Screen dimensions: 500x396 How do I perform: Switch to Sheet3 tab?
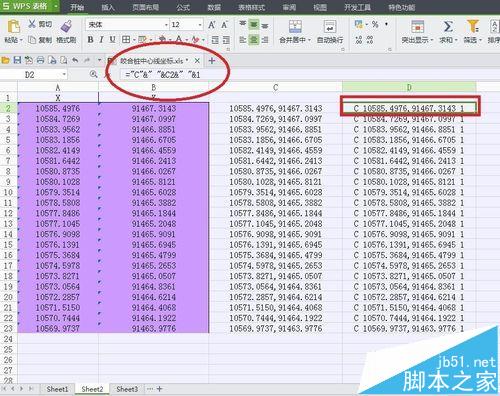click(x=127, y=389)
